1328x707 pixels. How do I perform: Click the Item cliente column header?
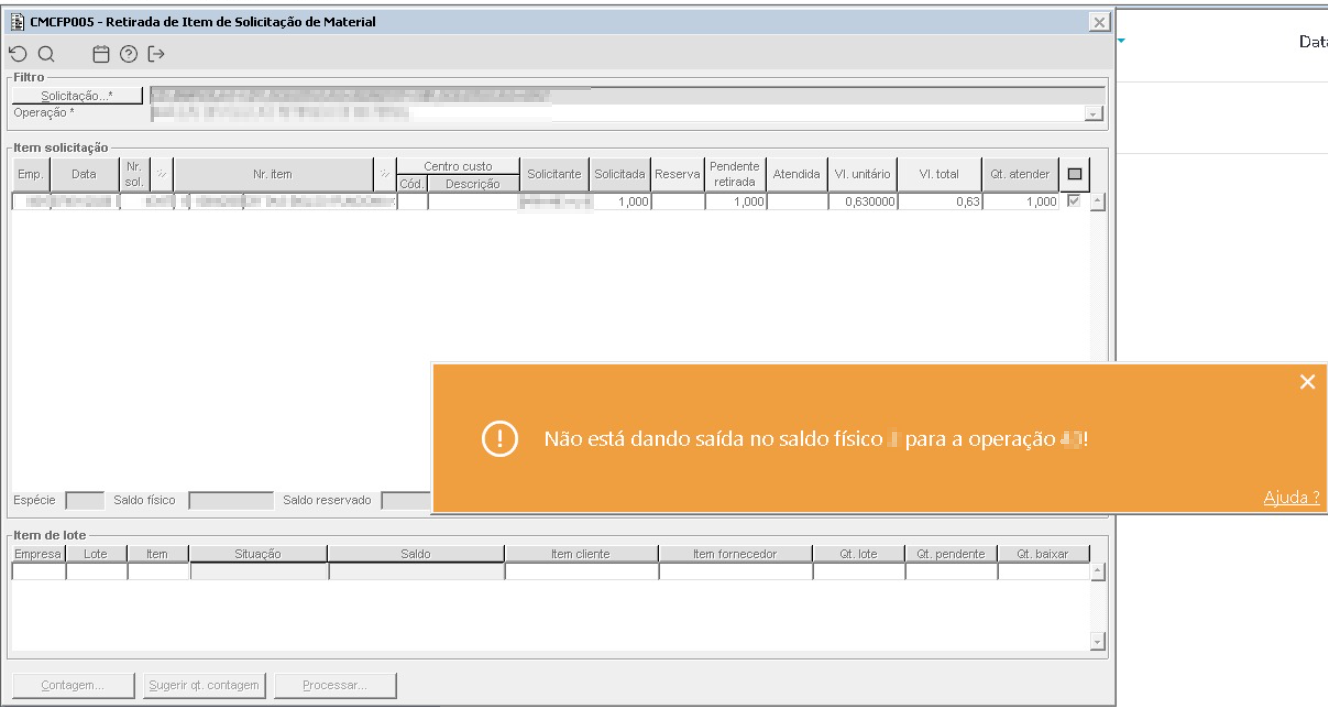581,553
